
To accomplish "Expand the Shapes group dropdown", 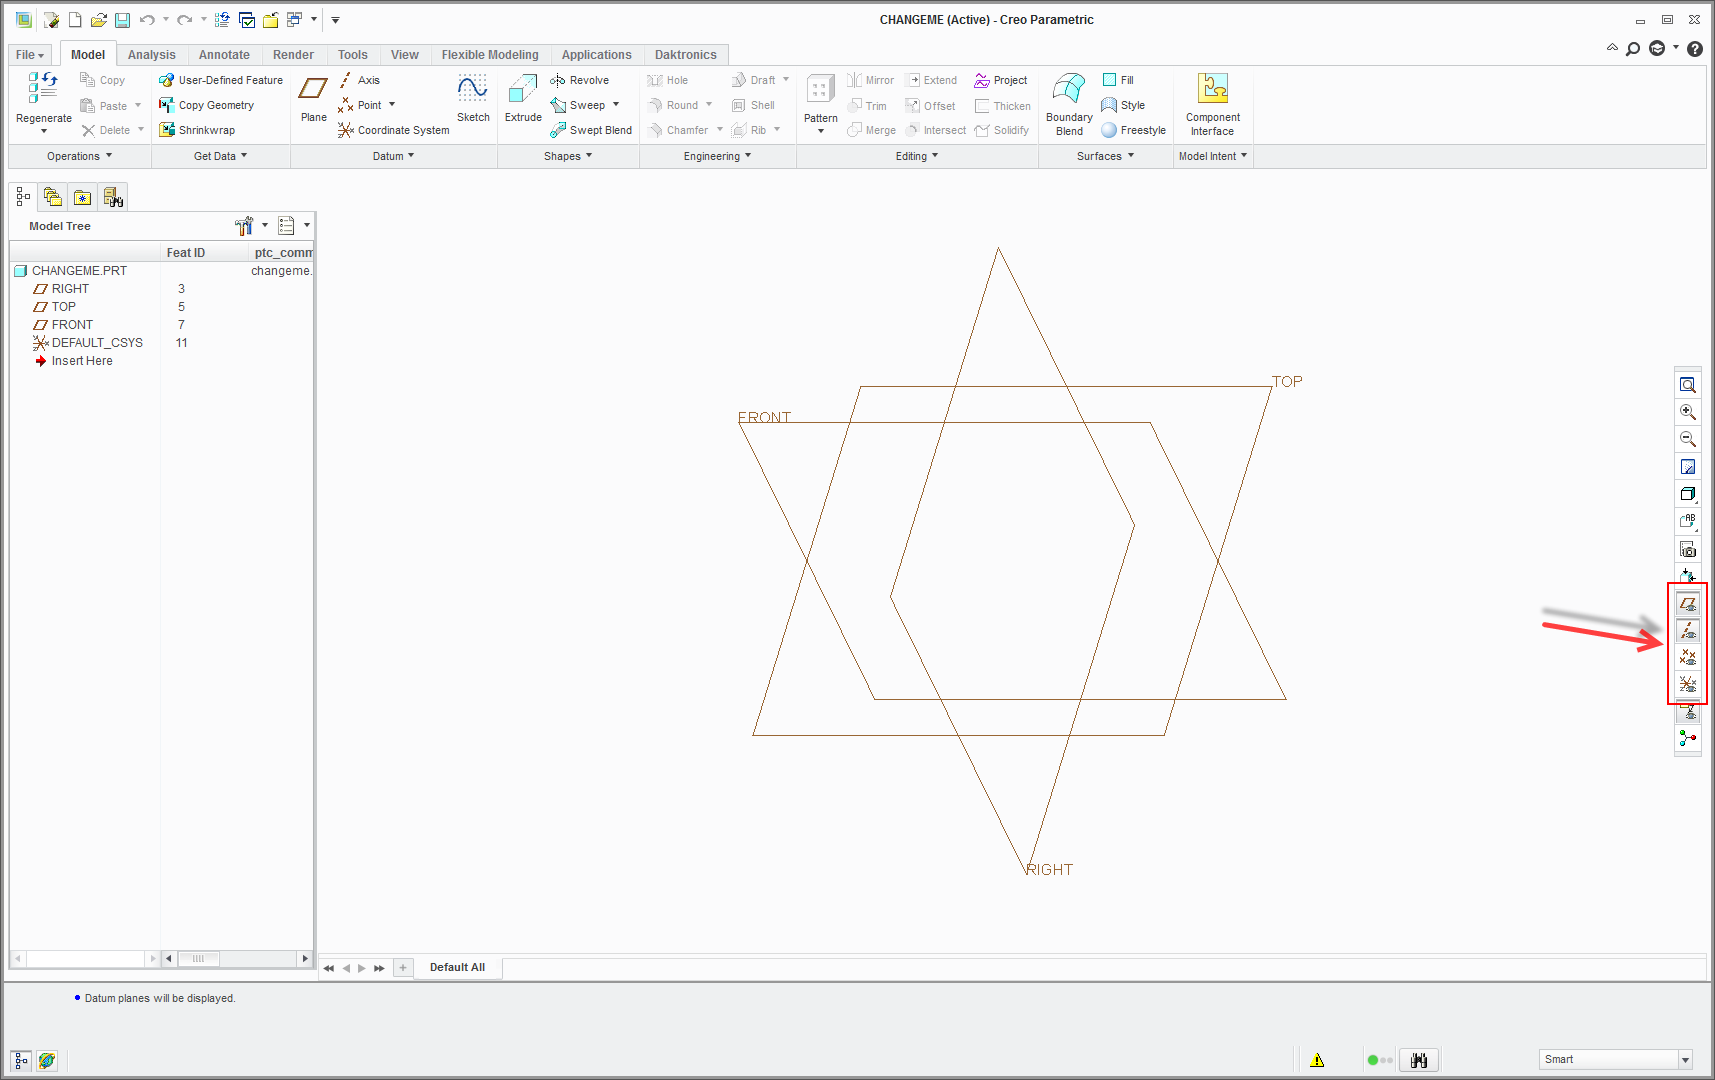I will tap(568, 156).
